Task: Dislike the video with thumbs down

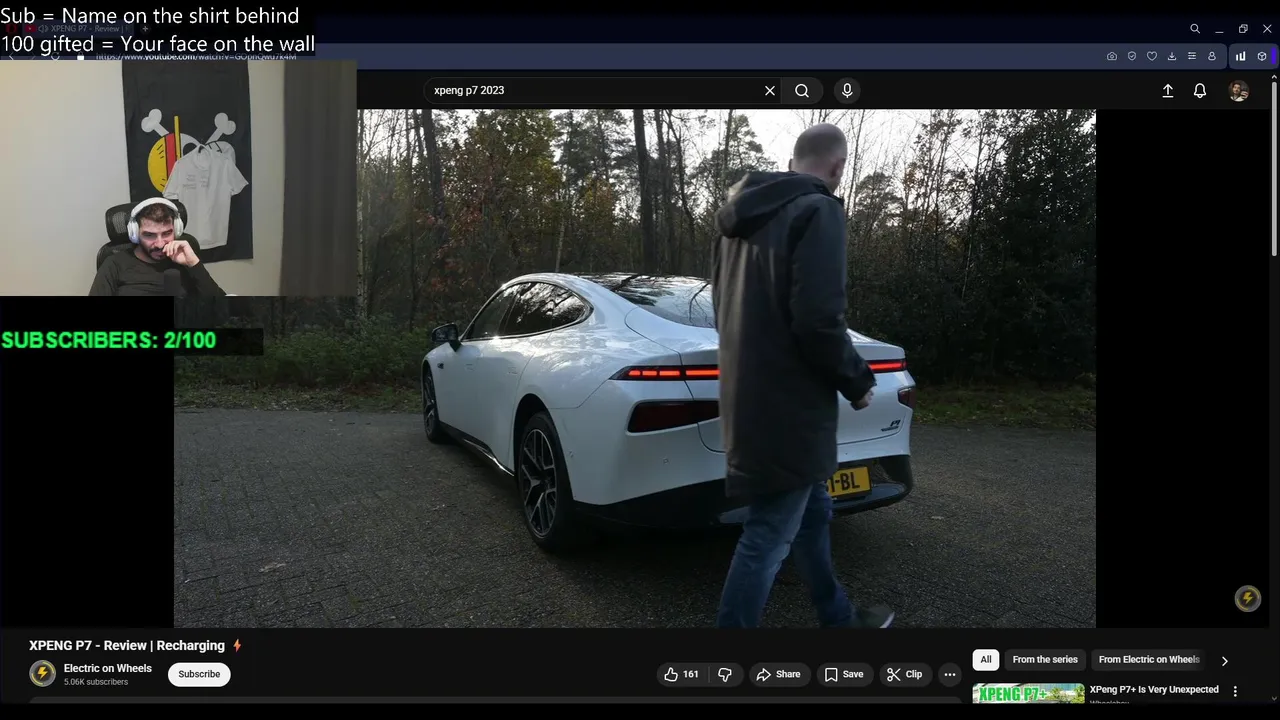Action: coord(725,674)
